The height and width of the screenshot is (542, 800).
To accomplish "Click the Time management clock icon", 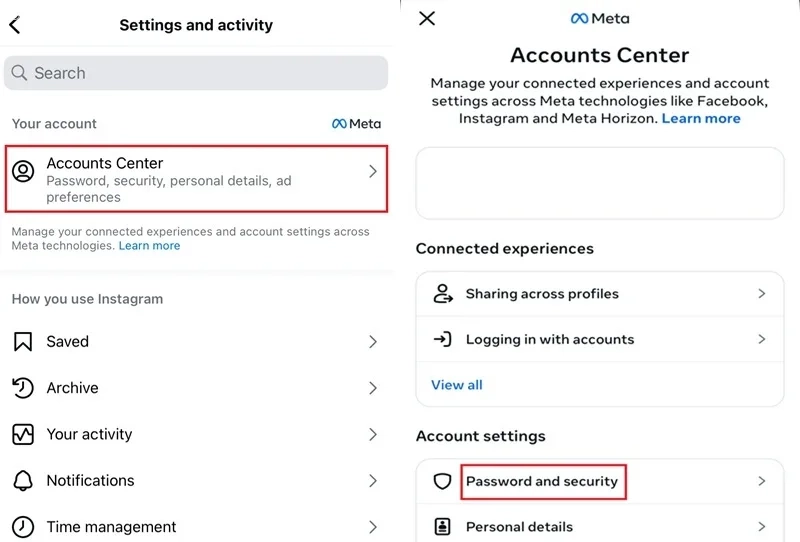I will (x=23, y=527).
